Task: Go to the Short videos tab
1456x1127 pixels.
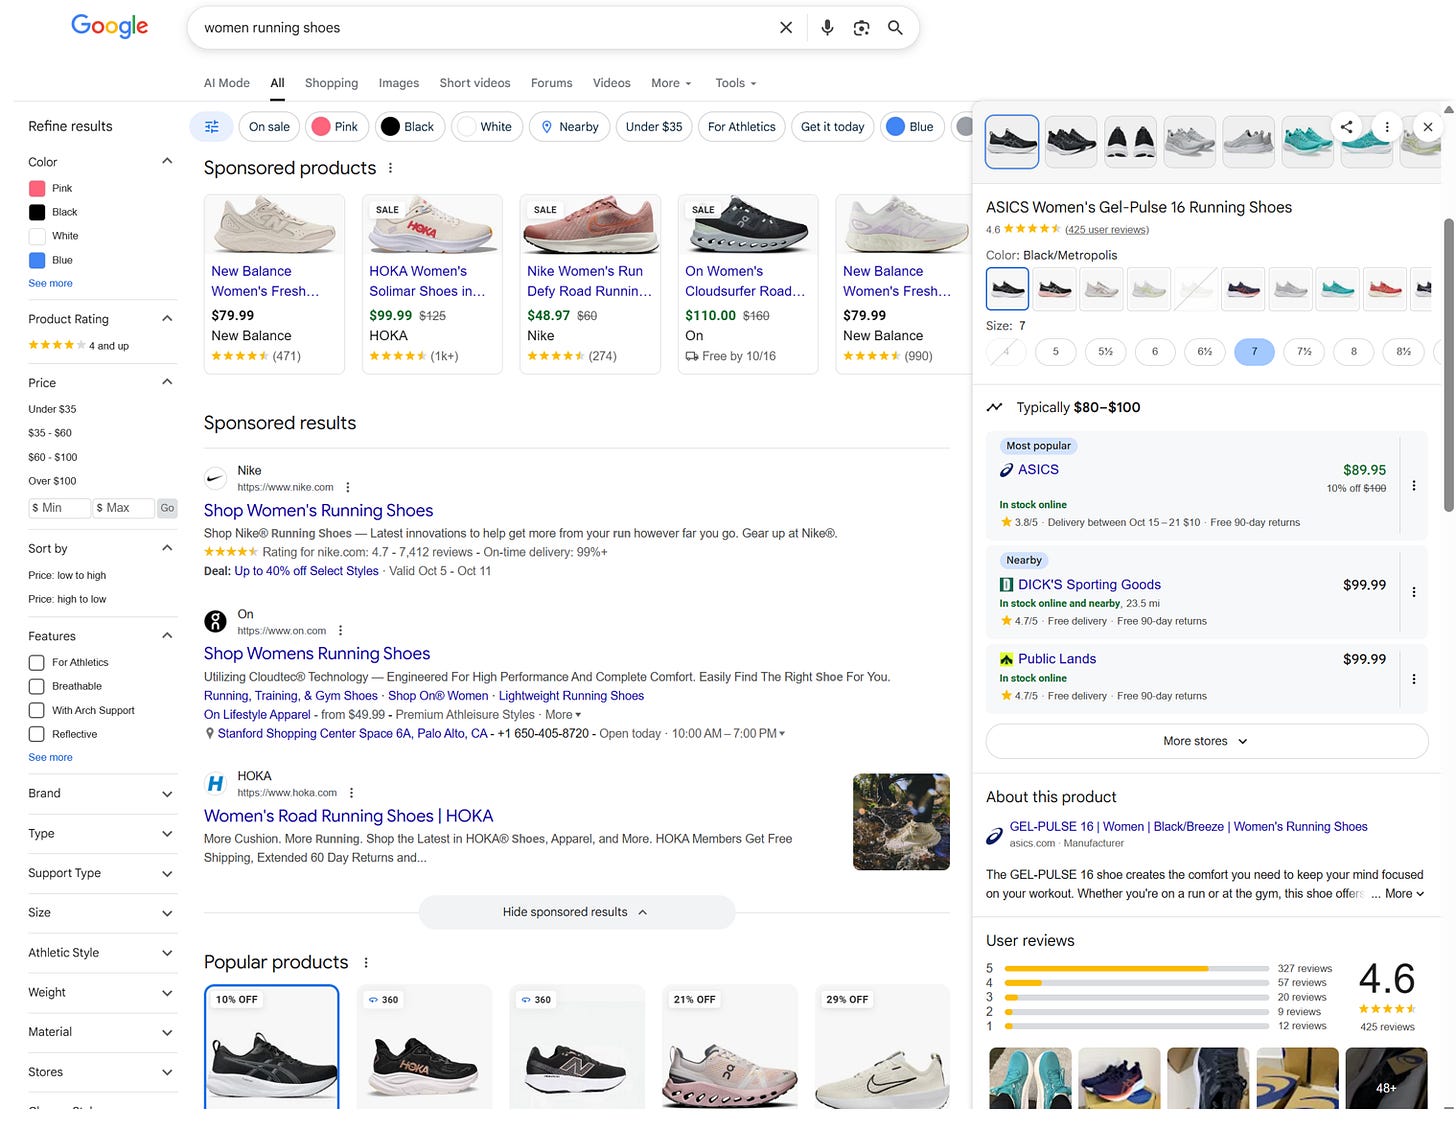Action: [x=475, y=83]
